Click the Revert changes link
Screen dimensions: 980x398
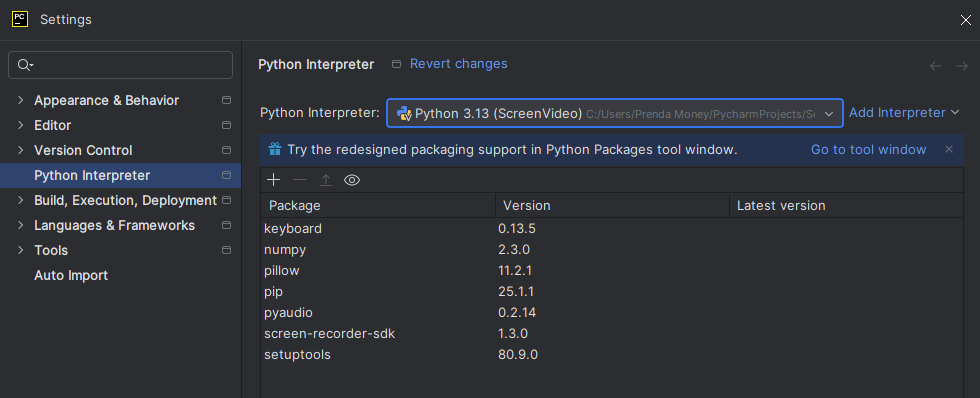(458, 64)
